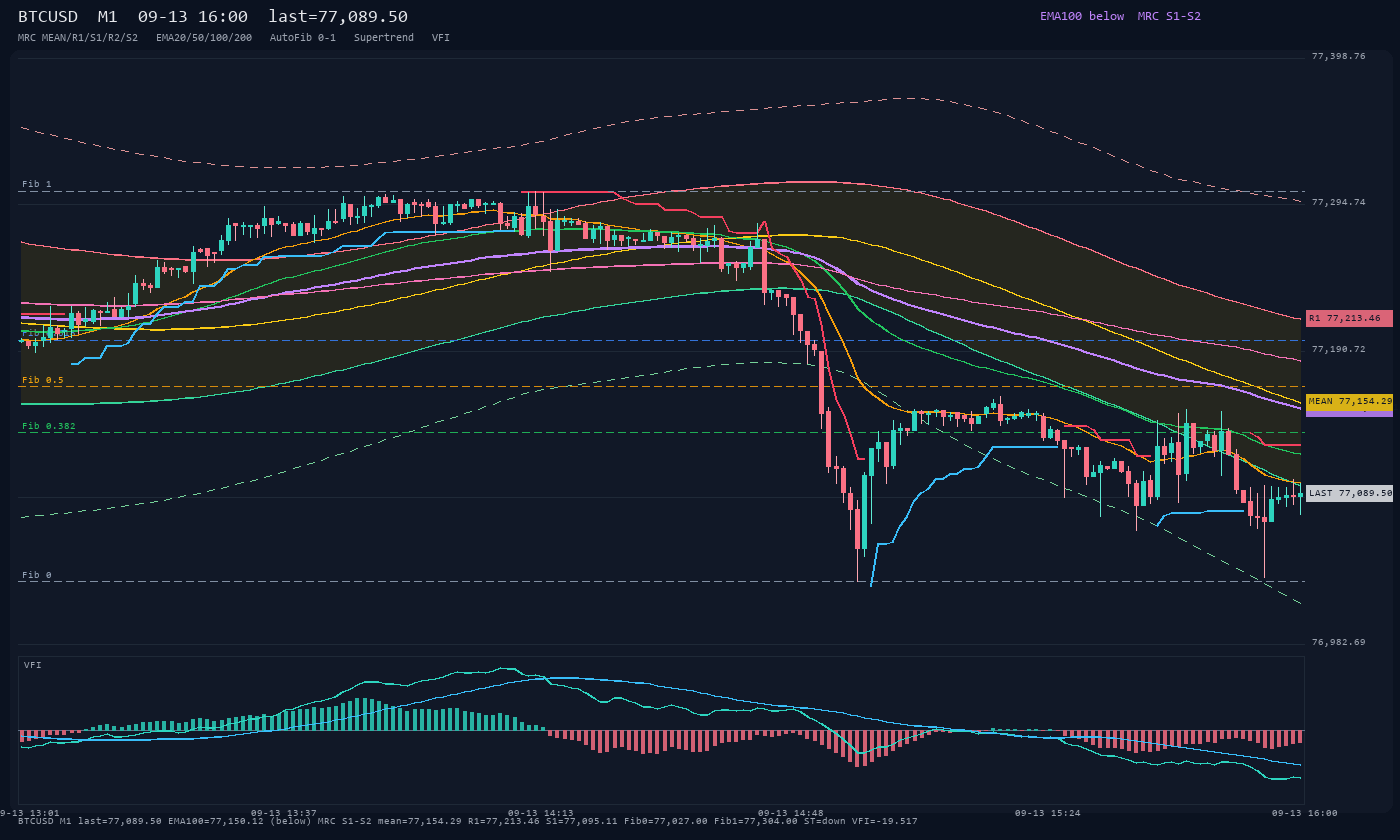Click the 09-13 14:48 time axis label
Image resolution: width=1400 pixels, height=840 pixels.
791,813
